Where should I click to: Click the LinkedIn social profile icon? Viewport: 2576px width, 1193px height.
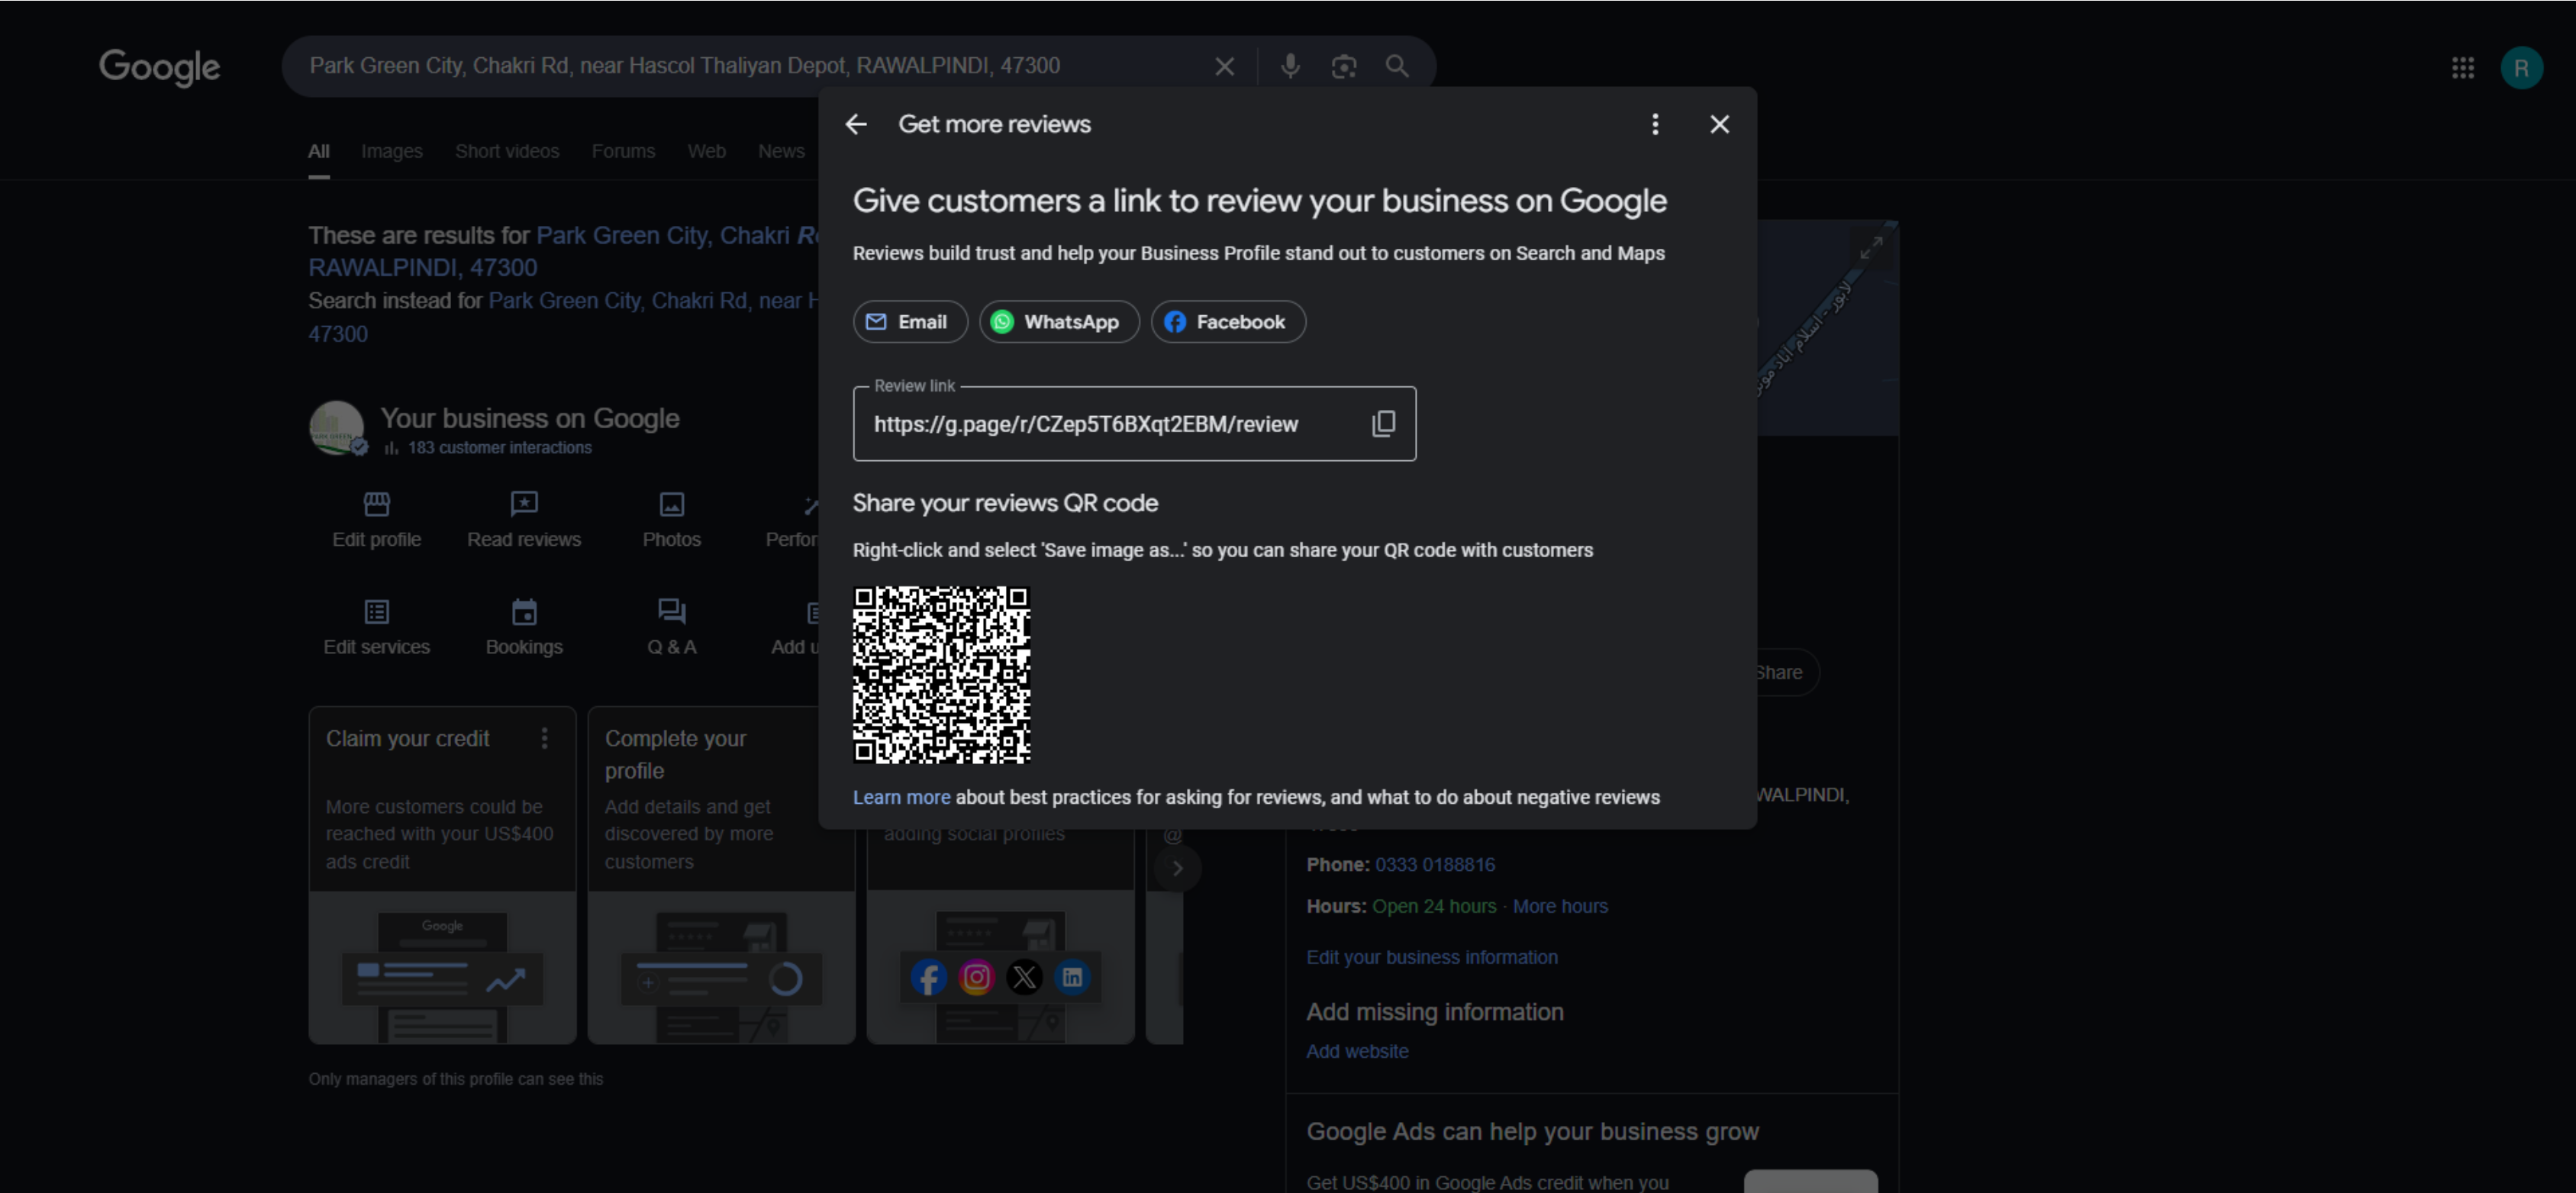[1071, 977]
